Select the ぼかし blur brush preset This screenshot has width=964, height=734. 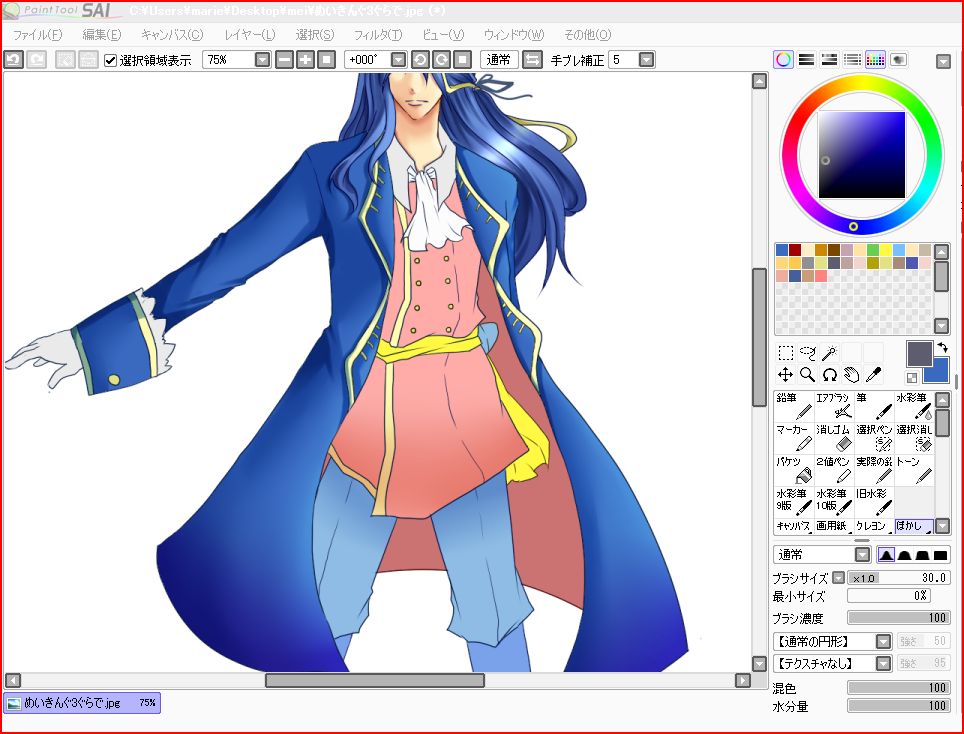coord(914,526)
